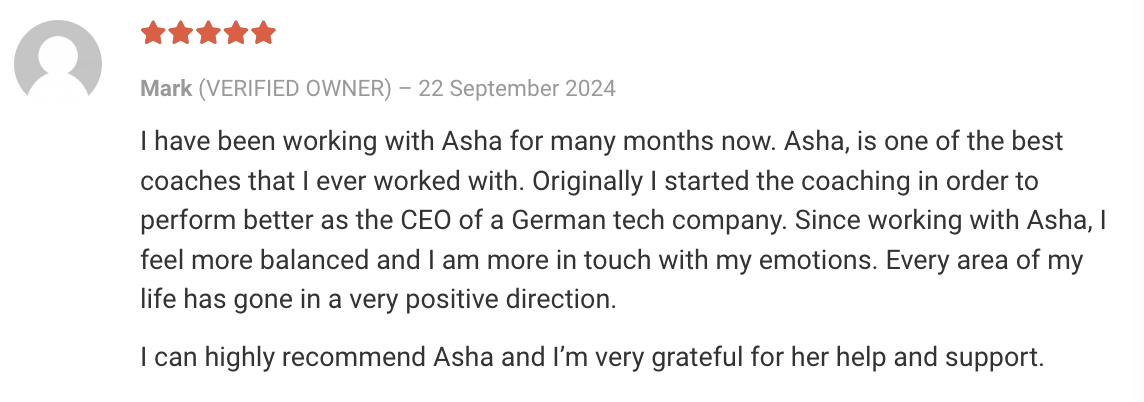The width and height of the screenshot is (1144, 402).
Task: Click the gray user avatar icon
Action: click(58, 61)
